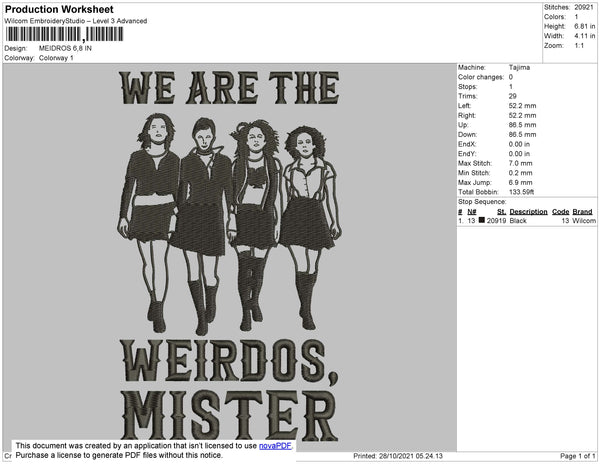
Task: Select the stitch count 20919 in Stop Sequence
Action: click(x=496, y=221)
